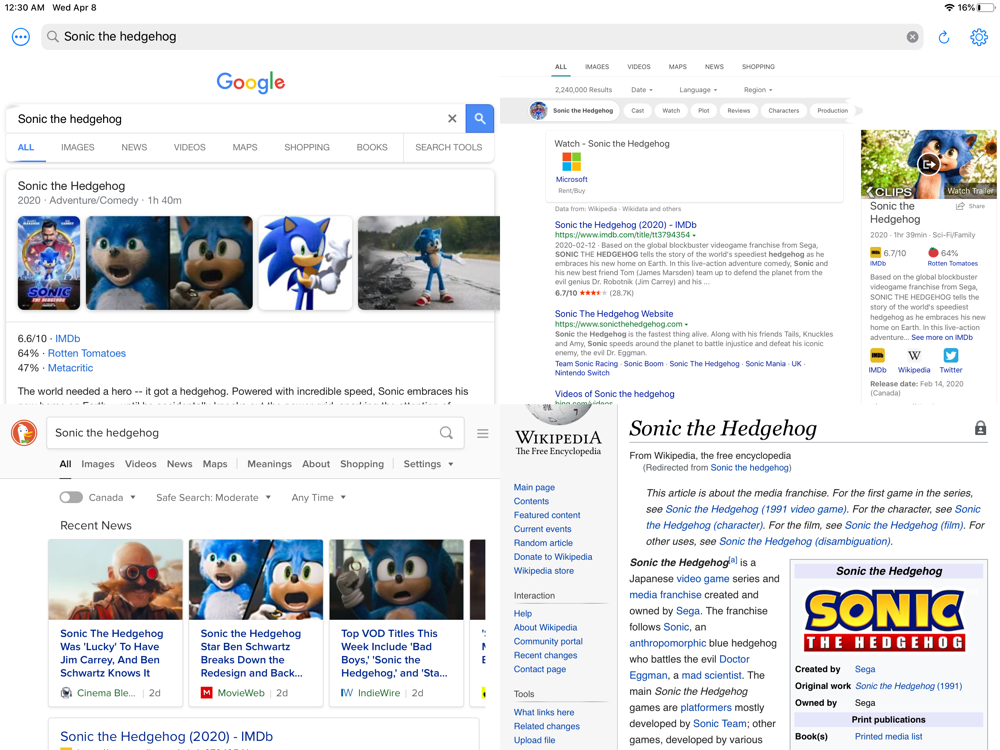
Task: Expand the IMDb result URL arrow
Action: [x=694, y=235]
